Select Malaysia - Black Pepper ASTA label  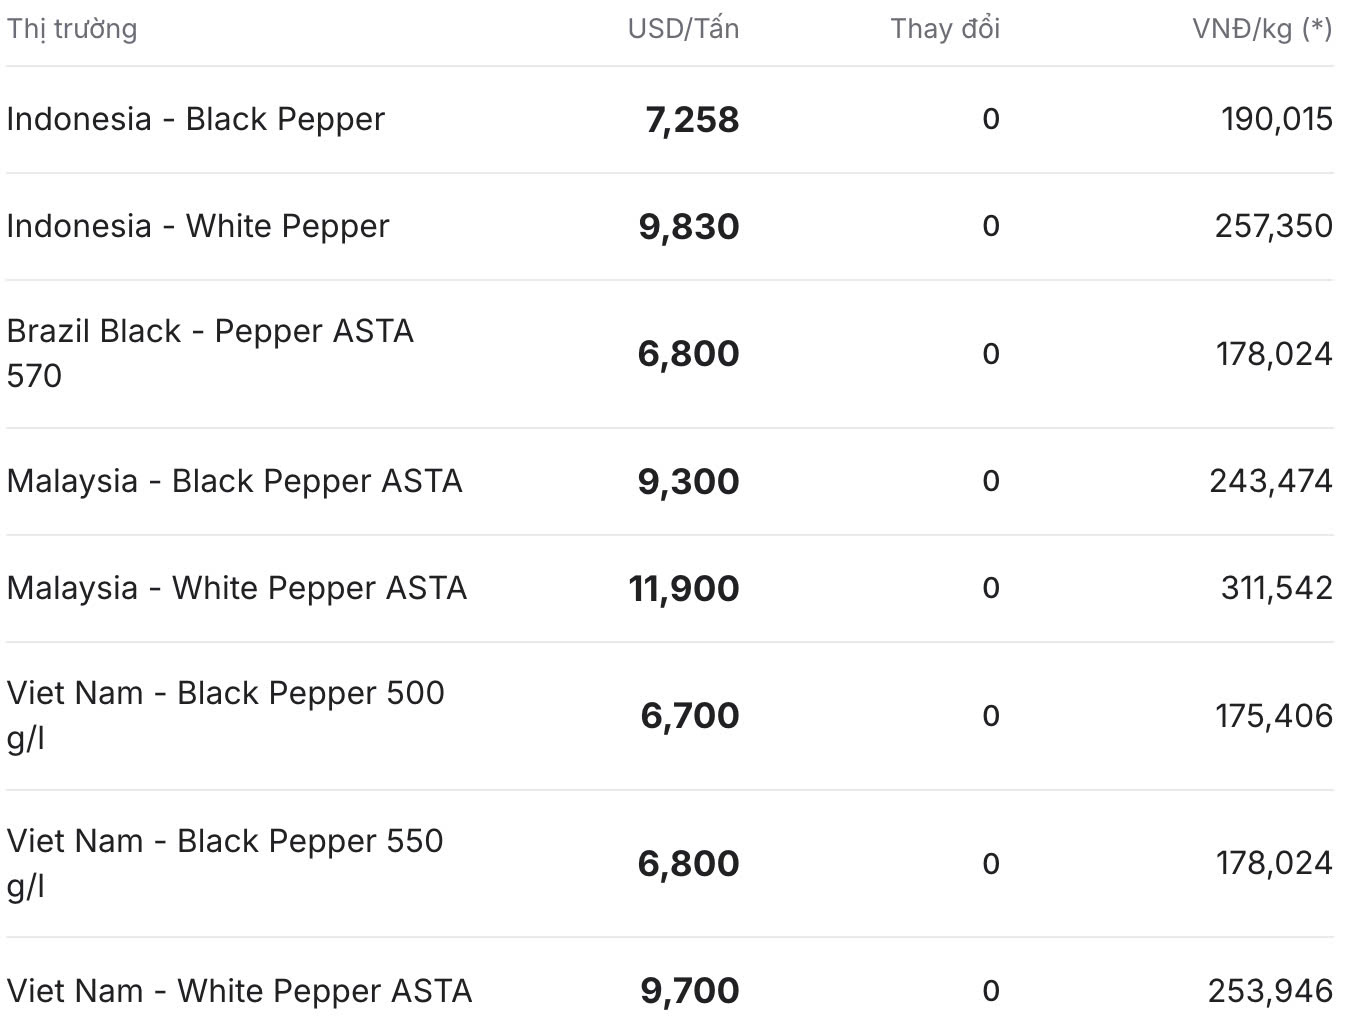(235, 481)
